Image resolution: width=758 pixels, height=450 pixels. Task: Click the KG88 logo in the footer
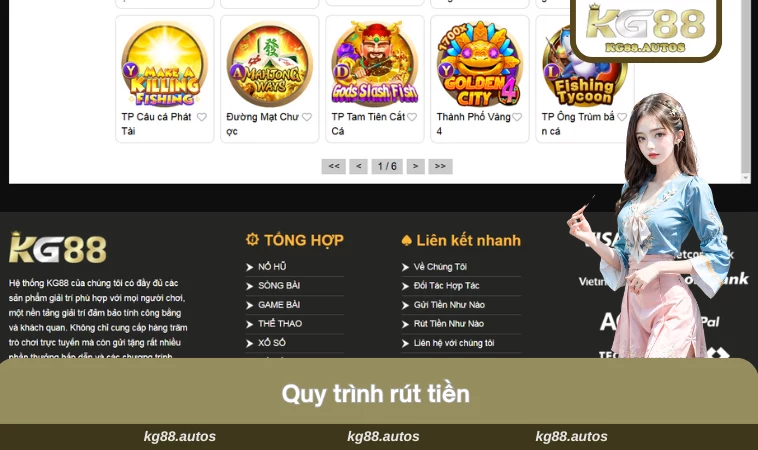(58, 247)
